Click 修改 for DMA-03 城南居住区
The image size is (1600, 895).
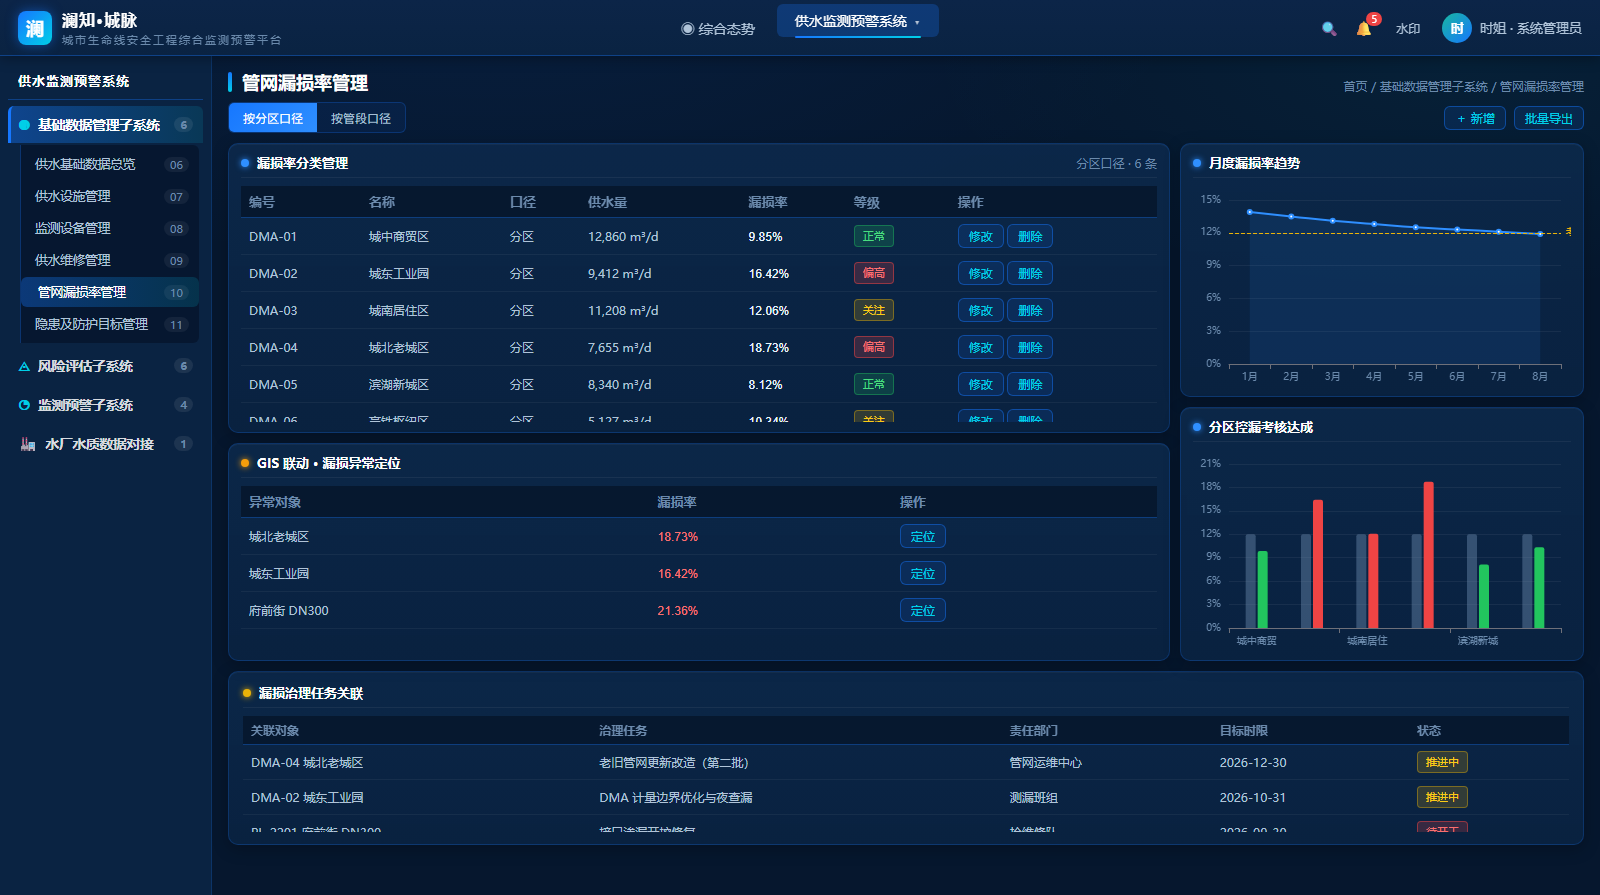pyautogui.click(x=980, y=311)
